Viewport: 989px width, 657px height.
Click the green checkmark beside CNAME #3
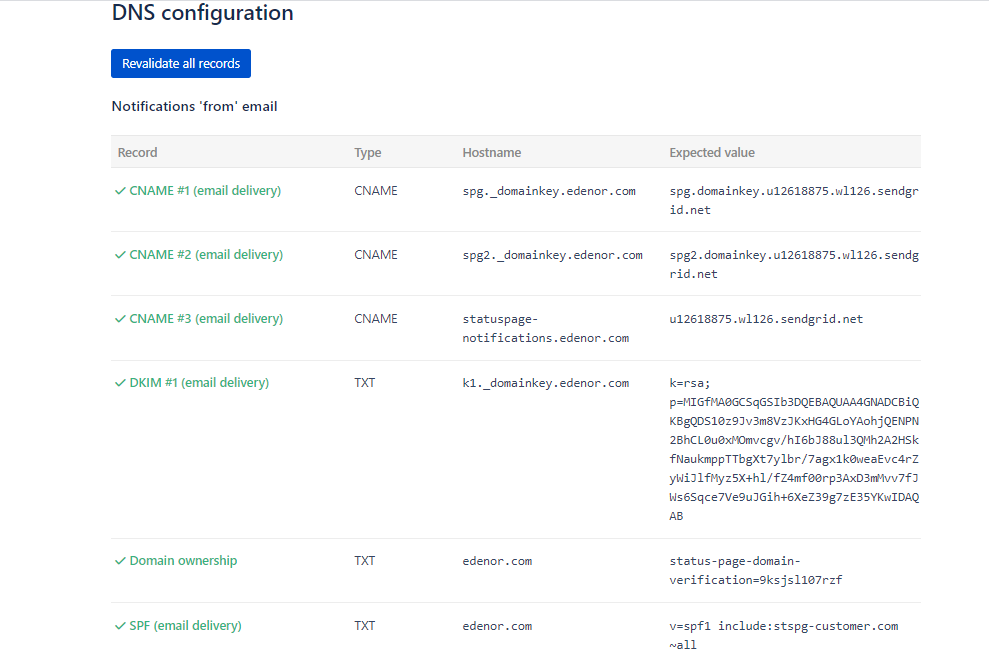120,318
